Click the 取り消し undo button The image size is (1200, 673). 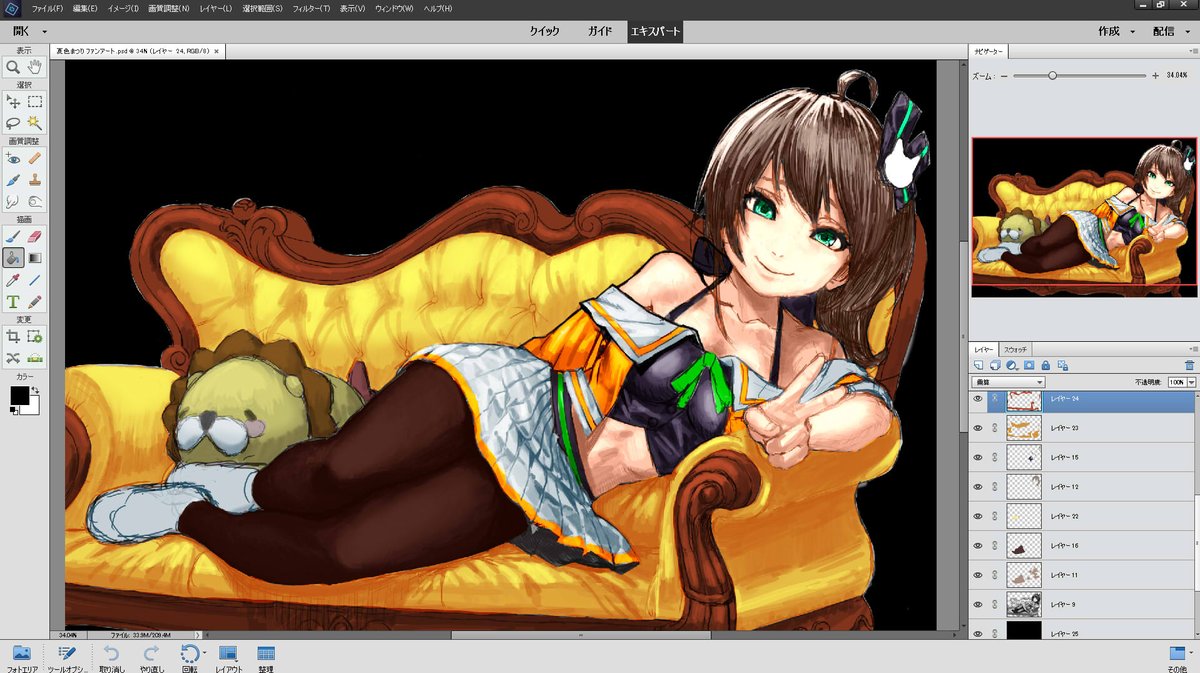(112, 657)
